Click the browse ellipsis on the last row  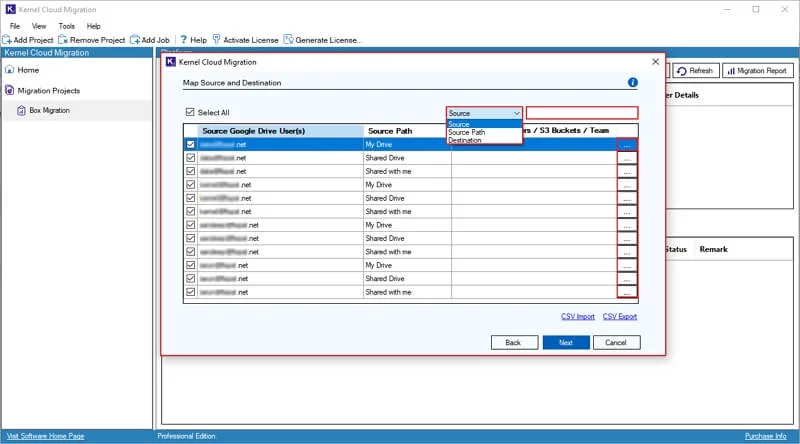627,292
